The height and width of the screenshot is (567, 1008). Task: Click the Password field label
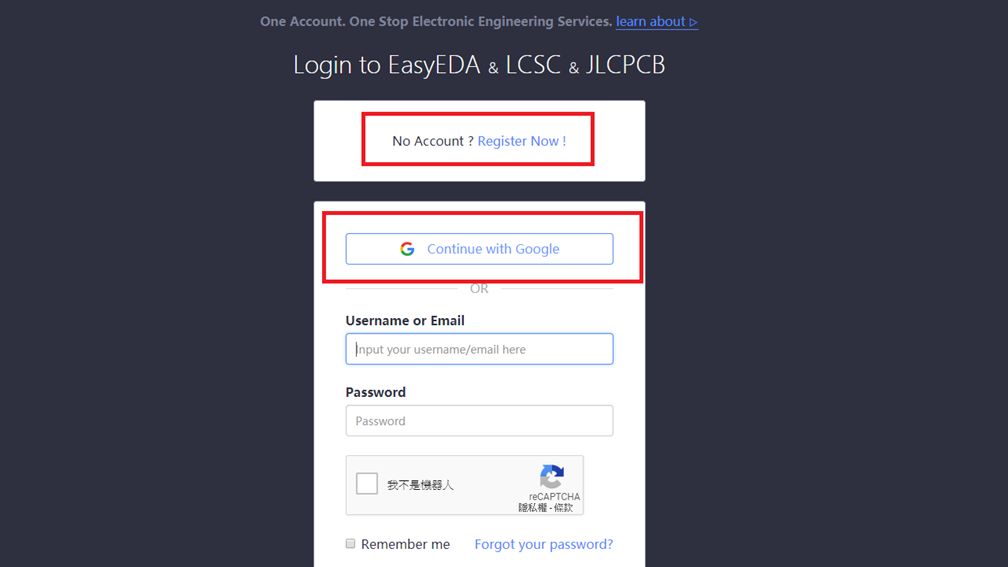375,392
